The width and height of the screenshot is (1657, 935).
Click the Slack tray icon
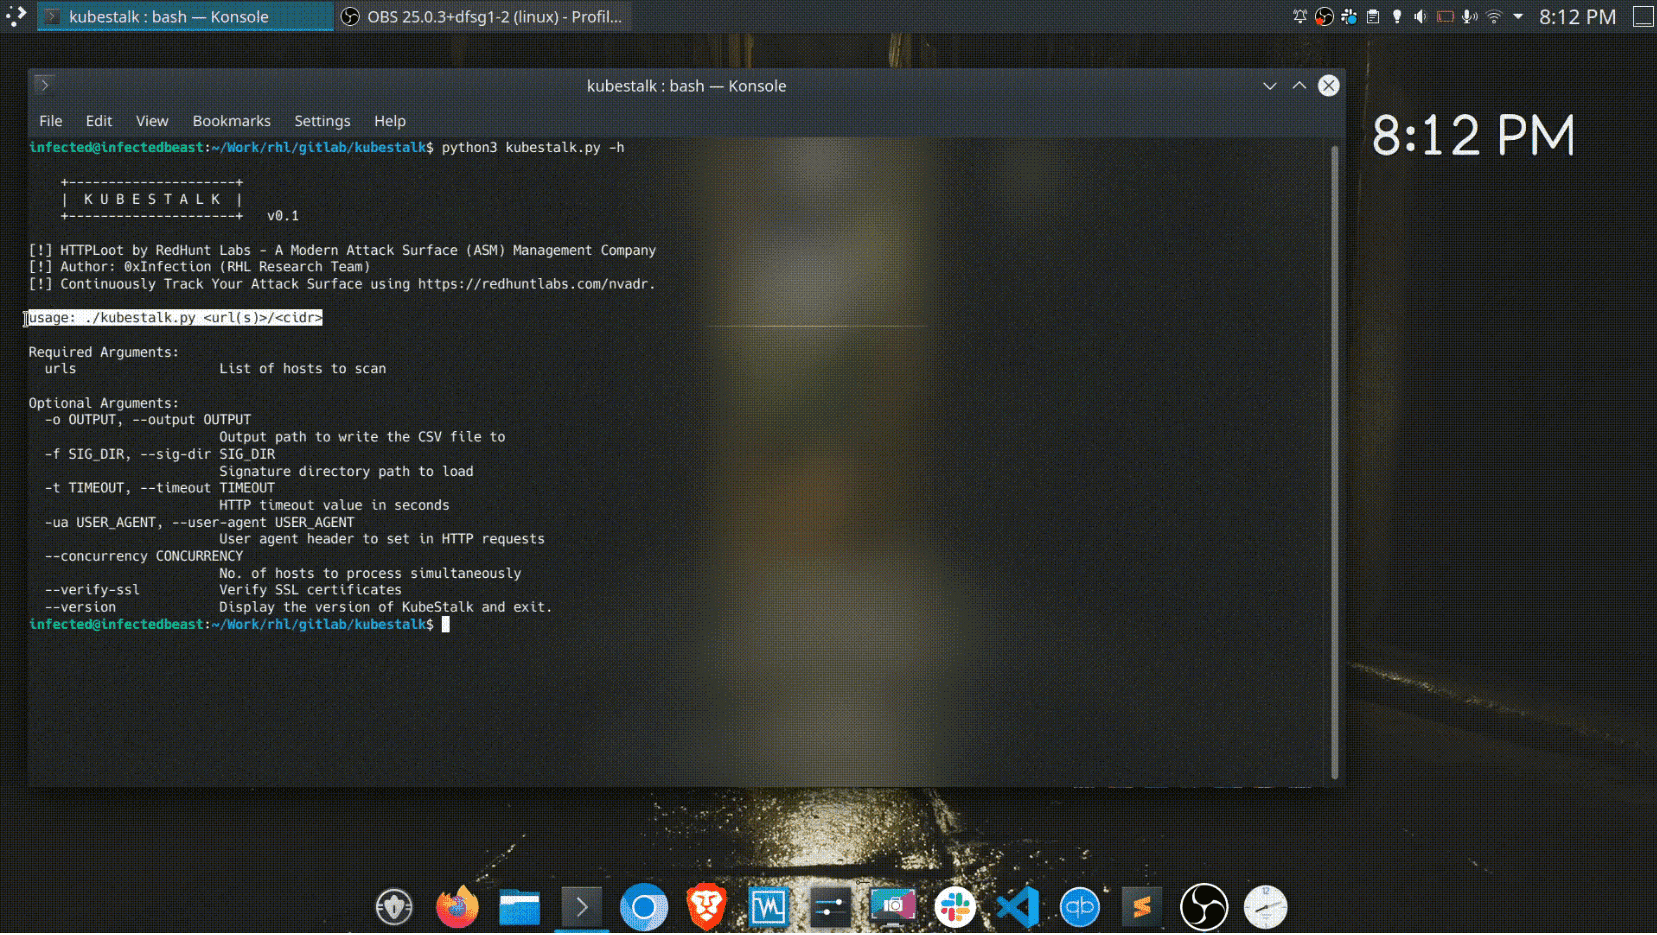1349,17
